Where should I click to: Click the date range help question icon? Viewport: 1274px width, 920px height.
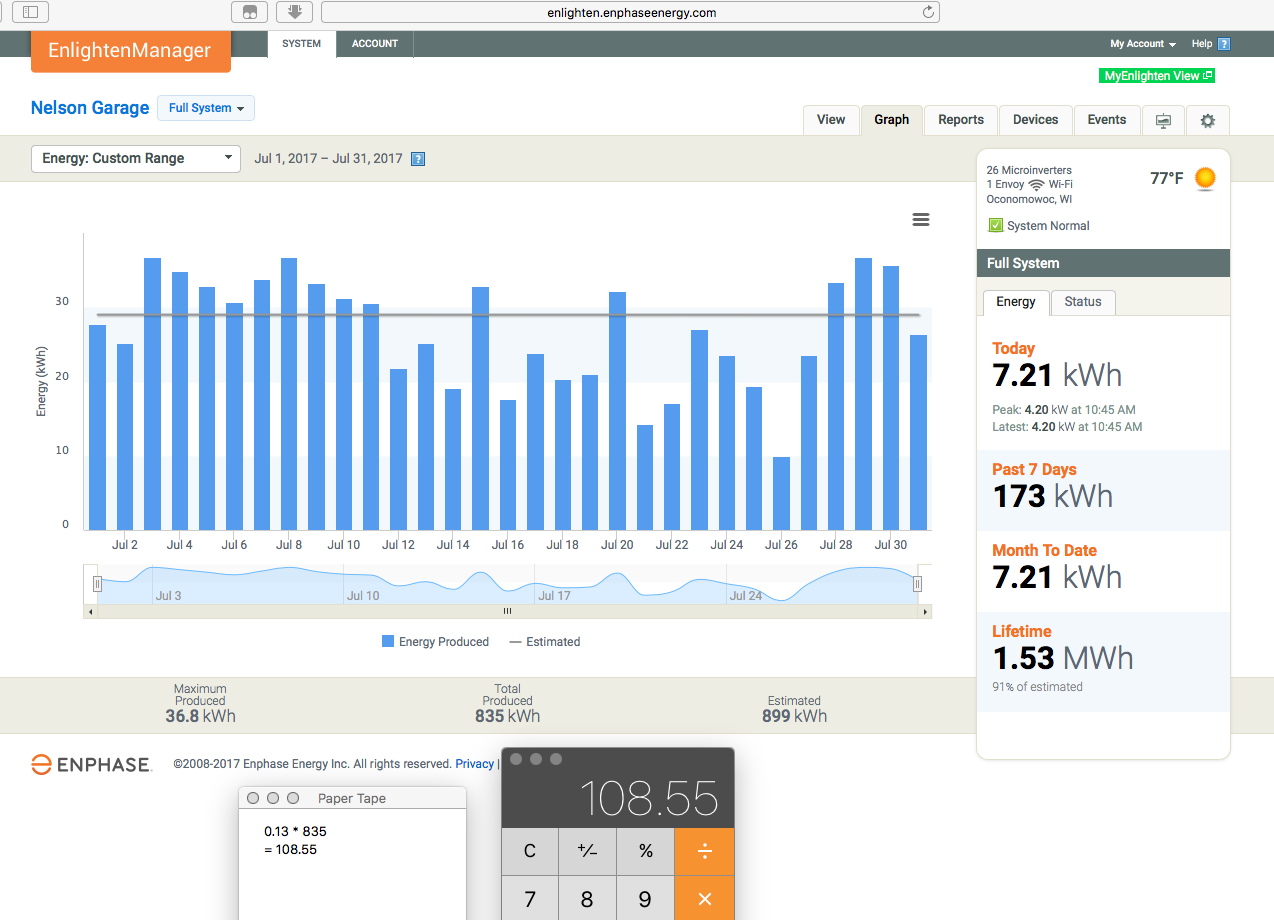click(418, 159)
